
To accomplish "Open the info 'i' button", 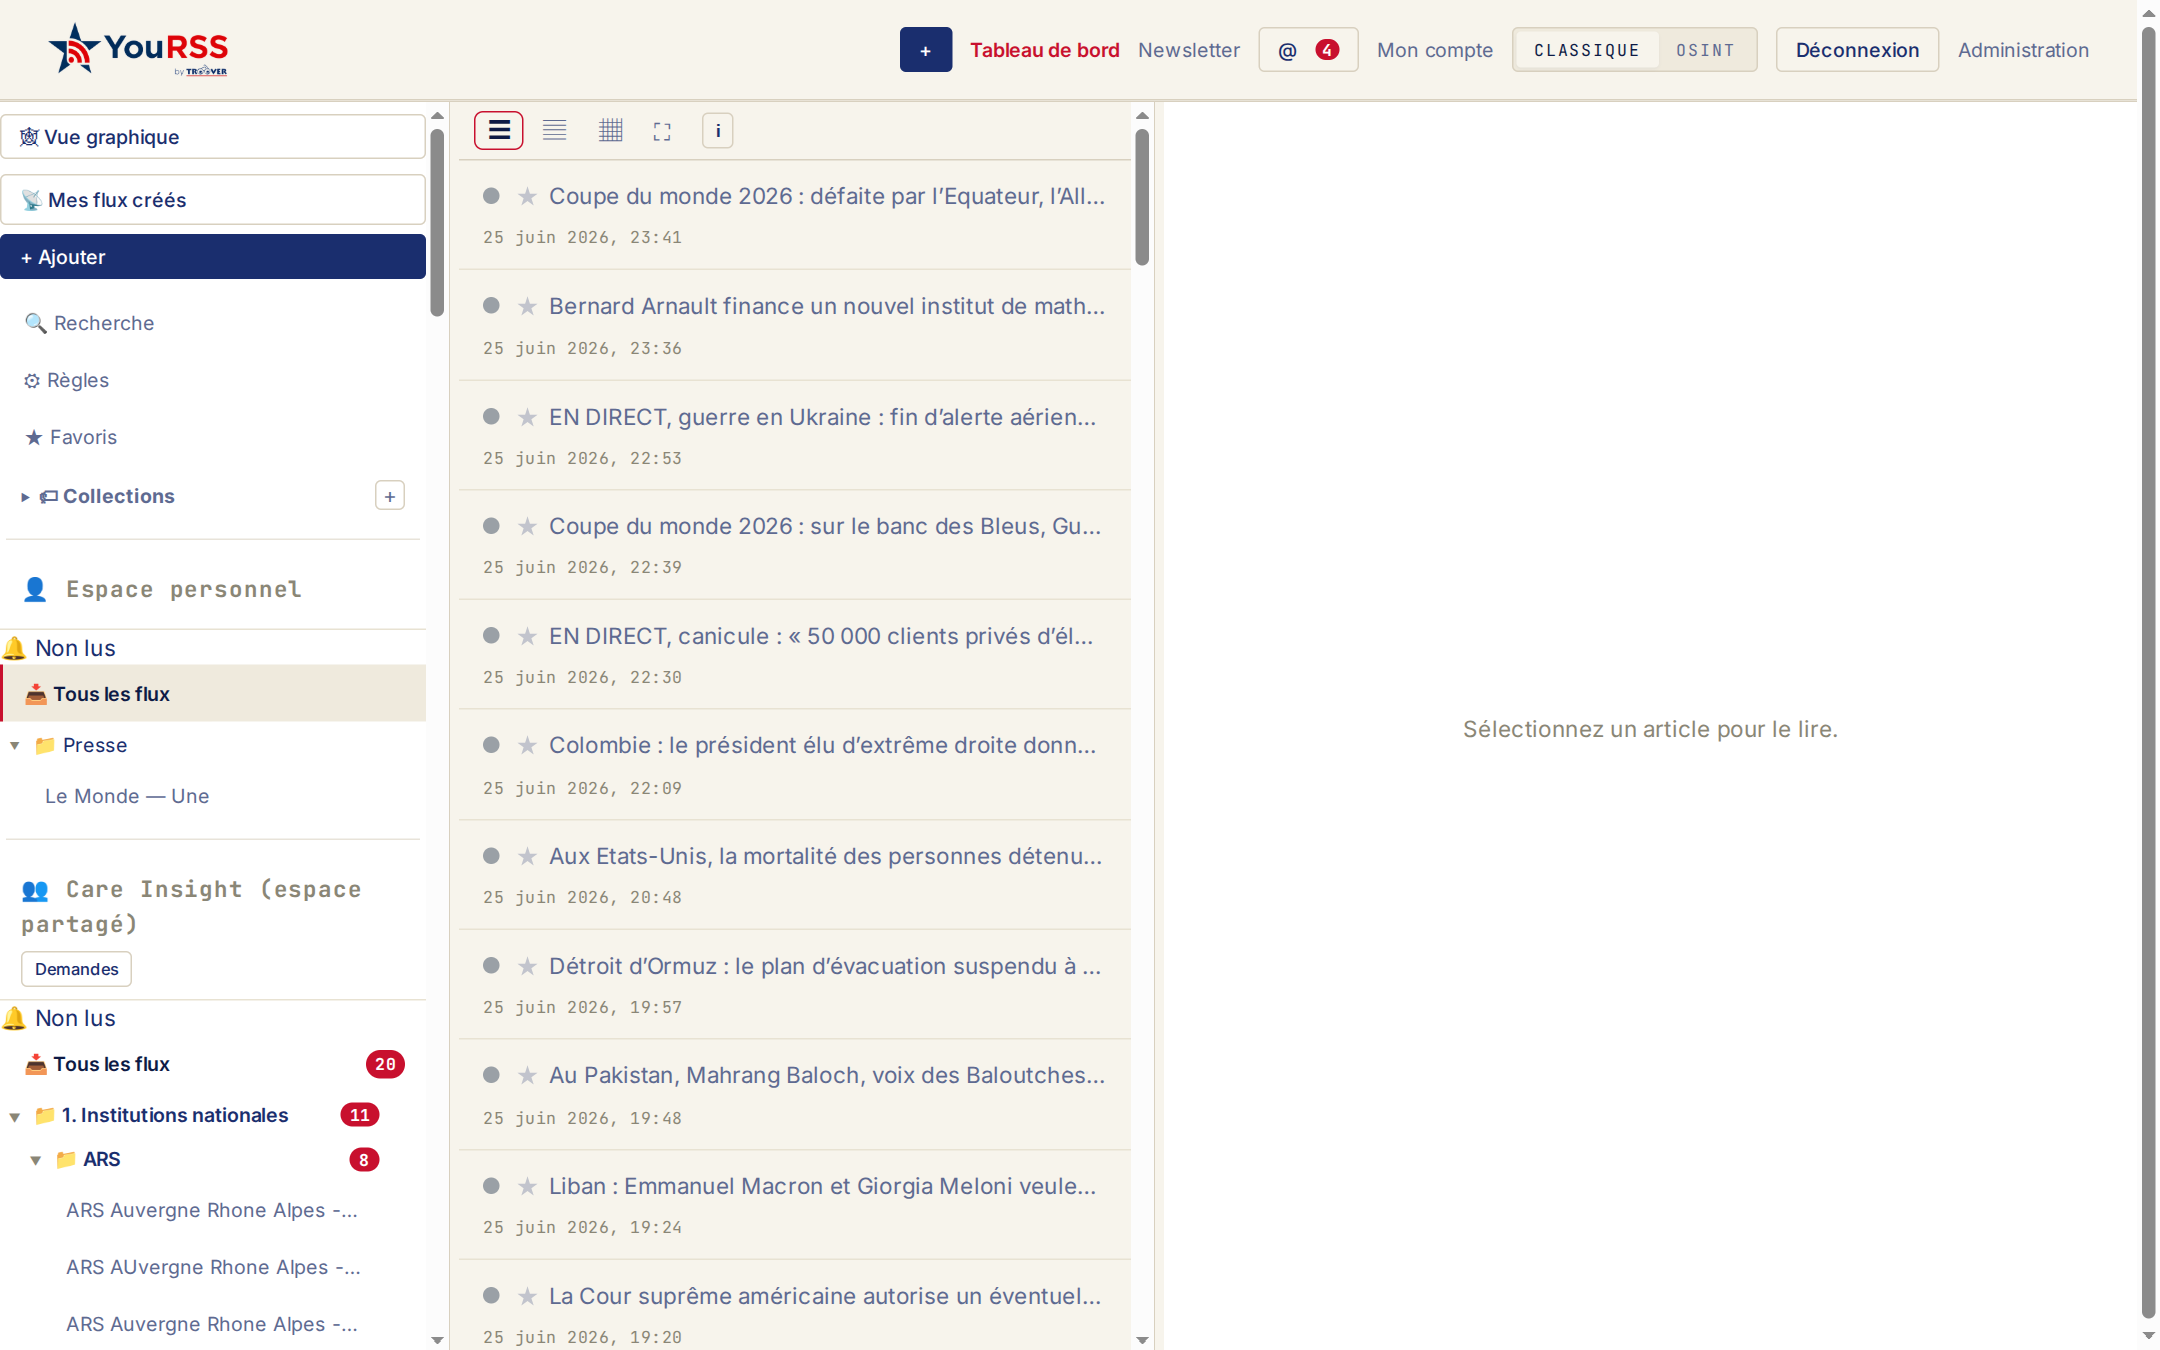I will pyautogui.click(x=717, y=130).
